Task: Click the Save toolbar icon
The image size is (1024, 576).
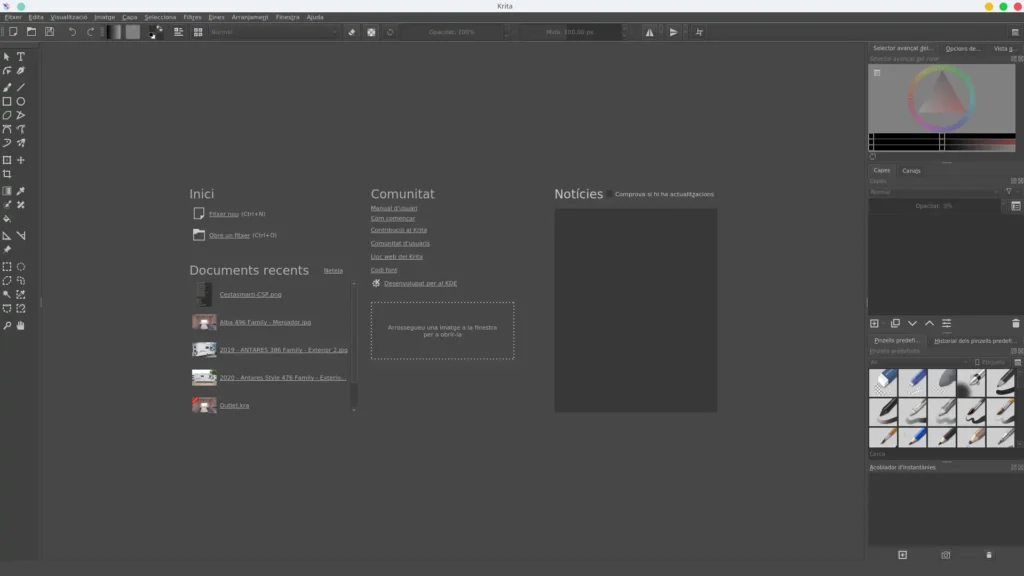Action: coord(50,31)
